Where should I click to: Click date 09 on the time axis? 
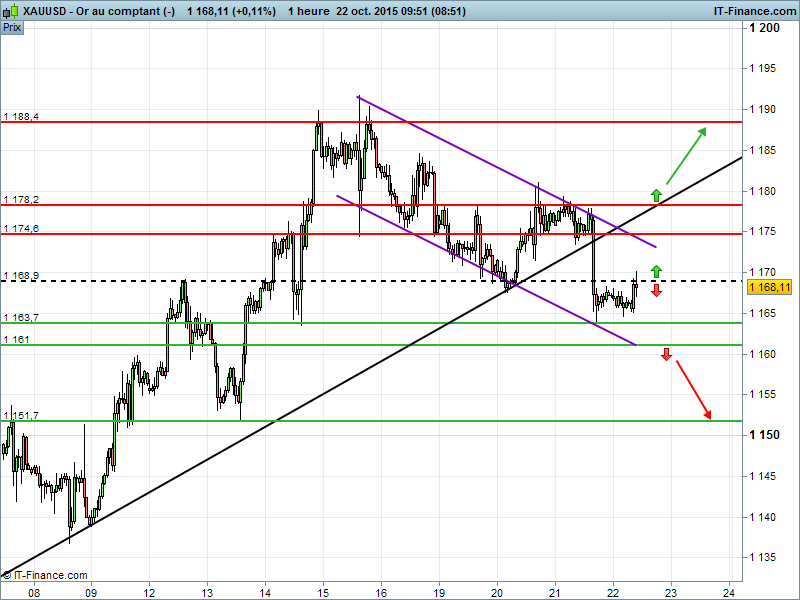coord(91,593)
